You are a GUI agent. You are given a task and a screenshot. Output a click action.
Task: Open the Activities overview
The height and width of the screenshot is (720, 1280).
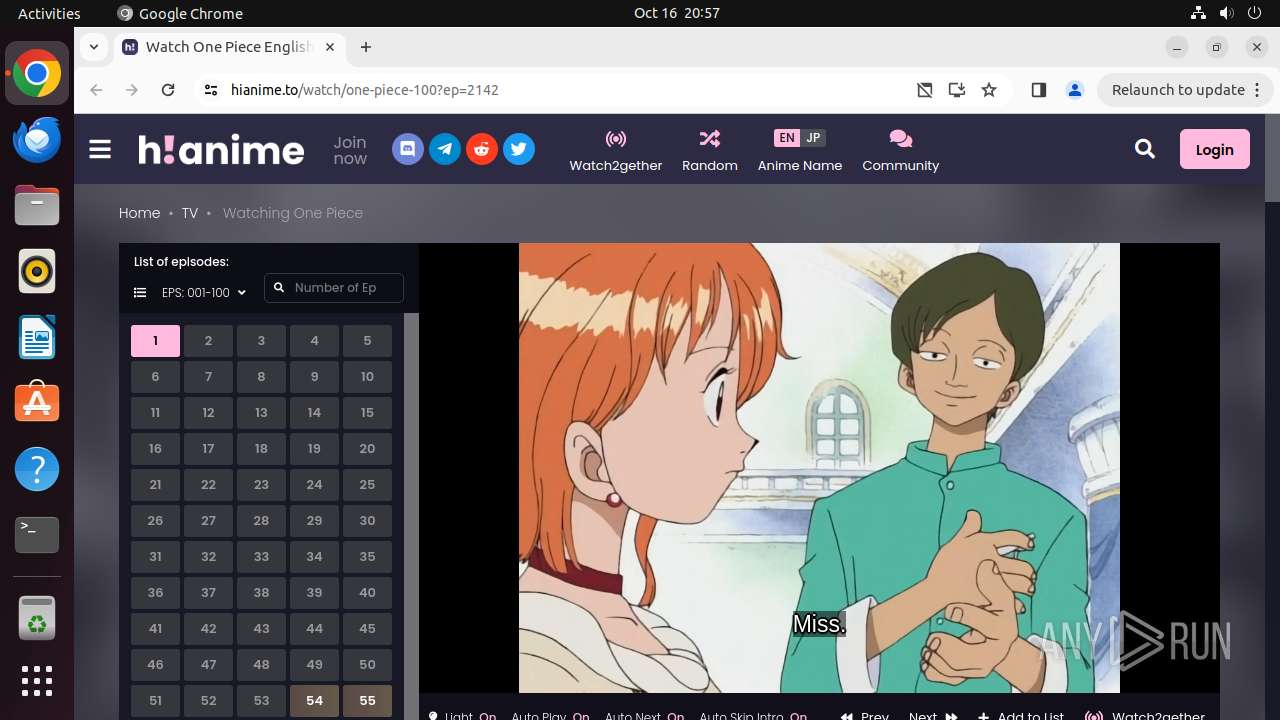coord(49,13)
